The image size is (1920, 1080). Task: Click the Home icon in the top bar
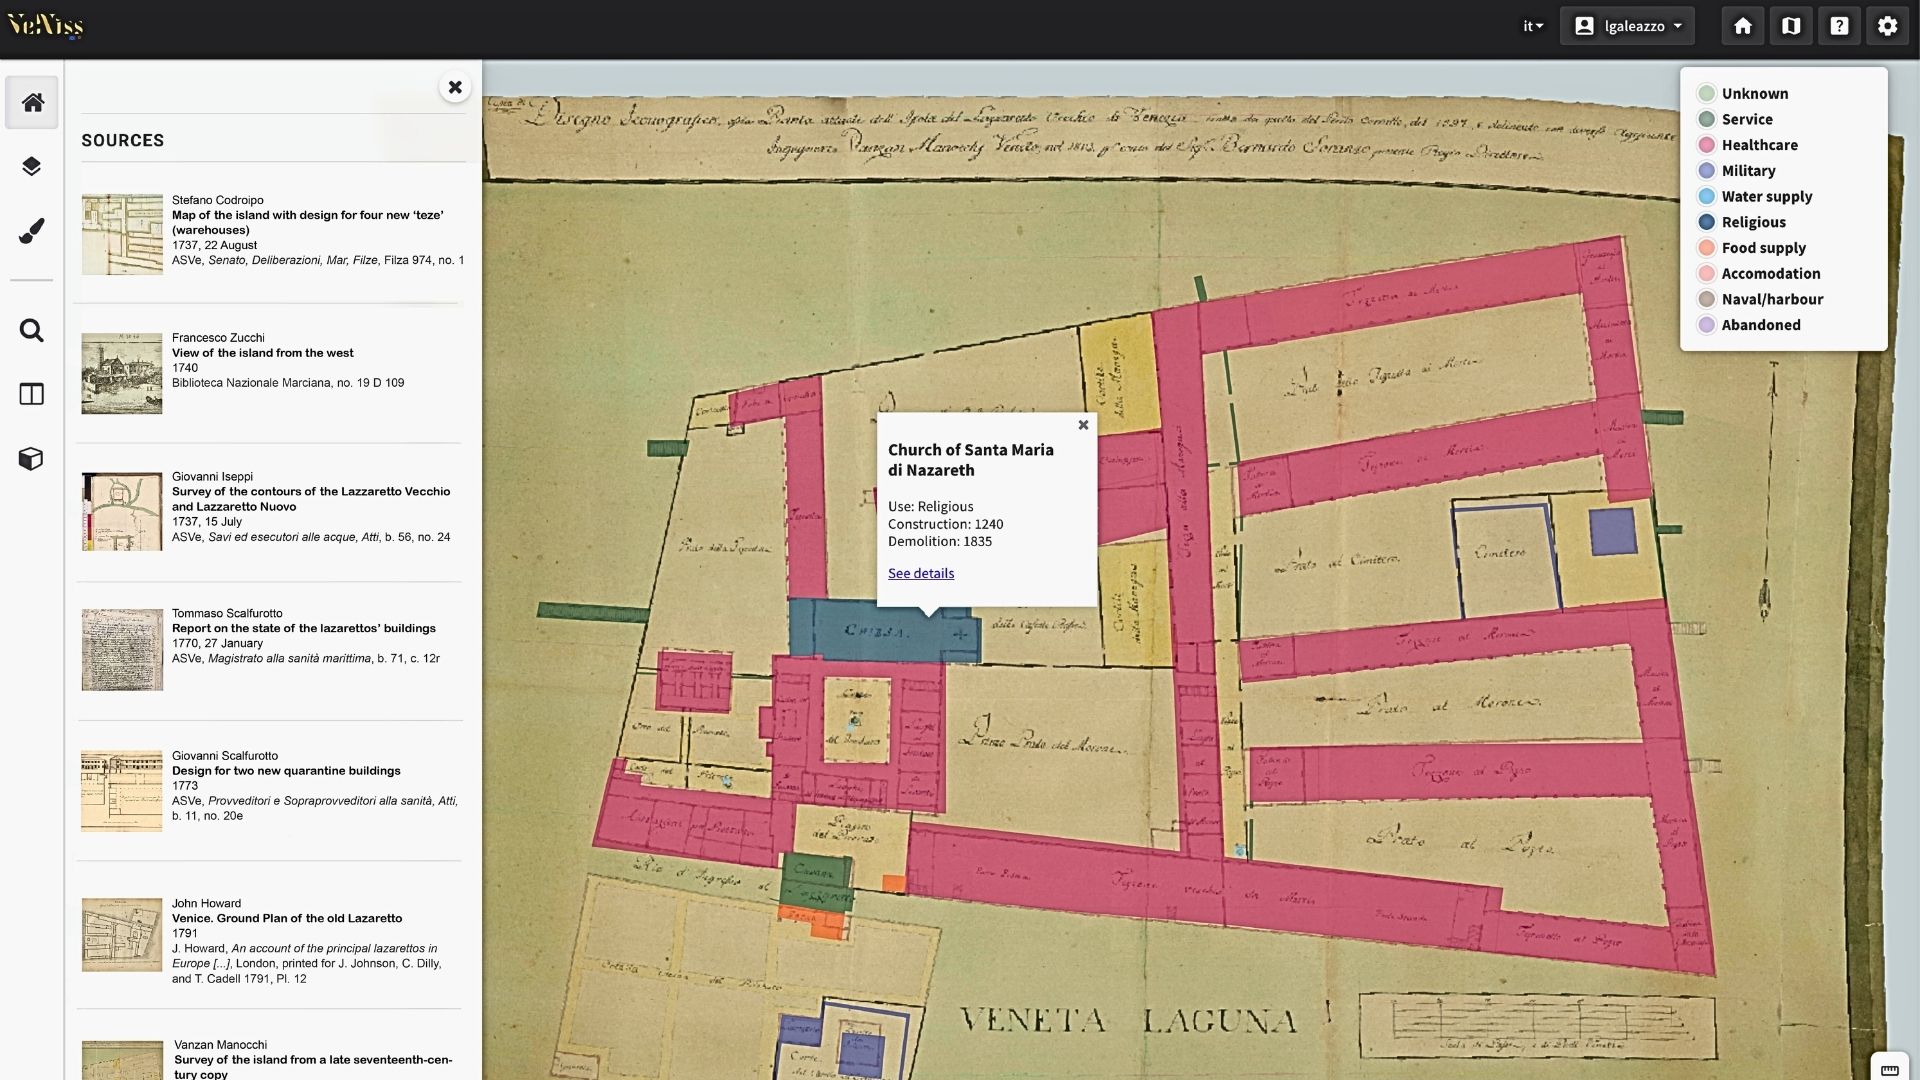coord(1742,25)
